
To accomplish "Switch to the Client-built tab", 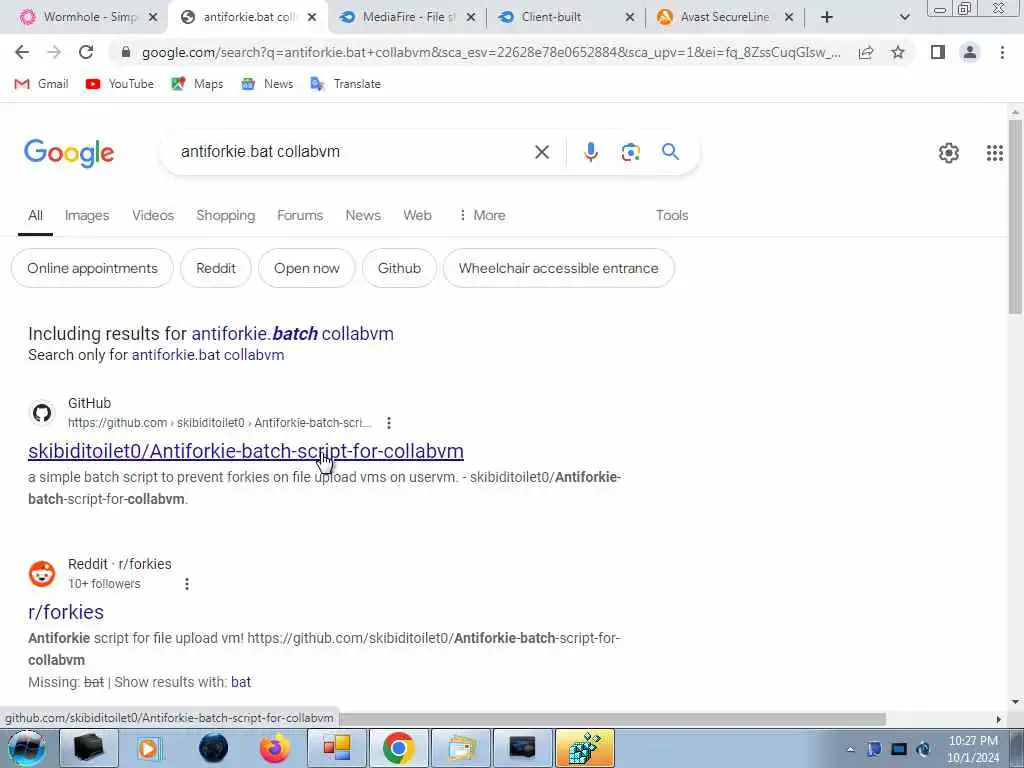I will 552,17.
